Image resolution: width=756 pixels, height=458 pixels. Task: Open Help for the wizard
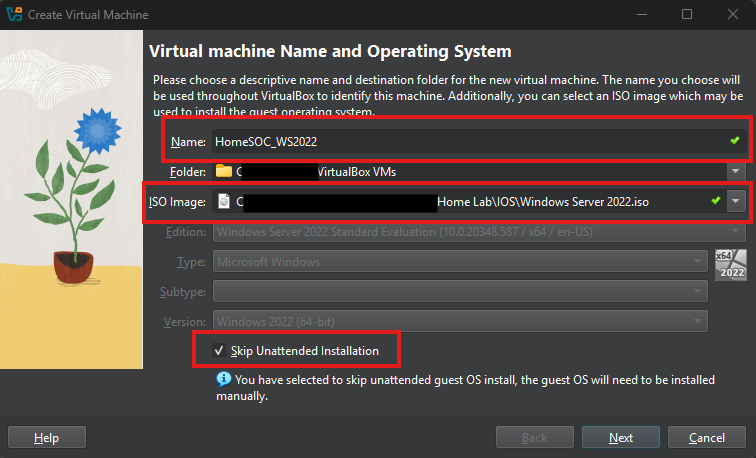pyautogui.click(x=47, y=438)
